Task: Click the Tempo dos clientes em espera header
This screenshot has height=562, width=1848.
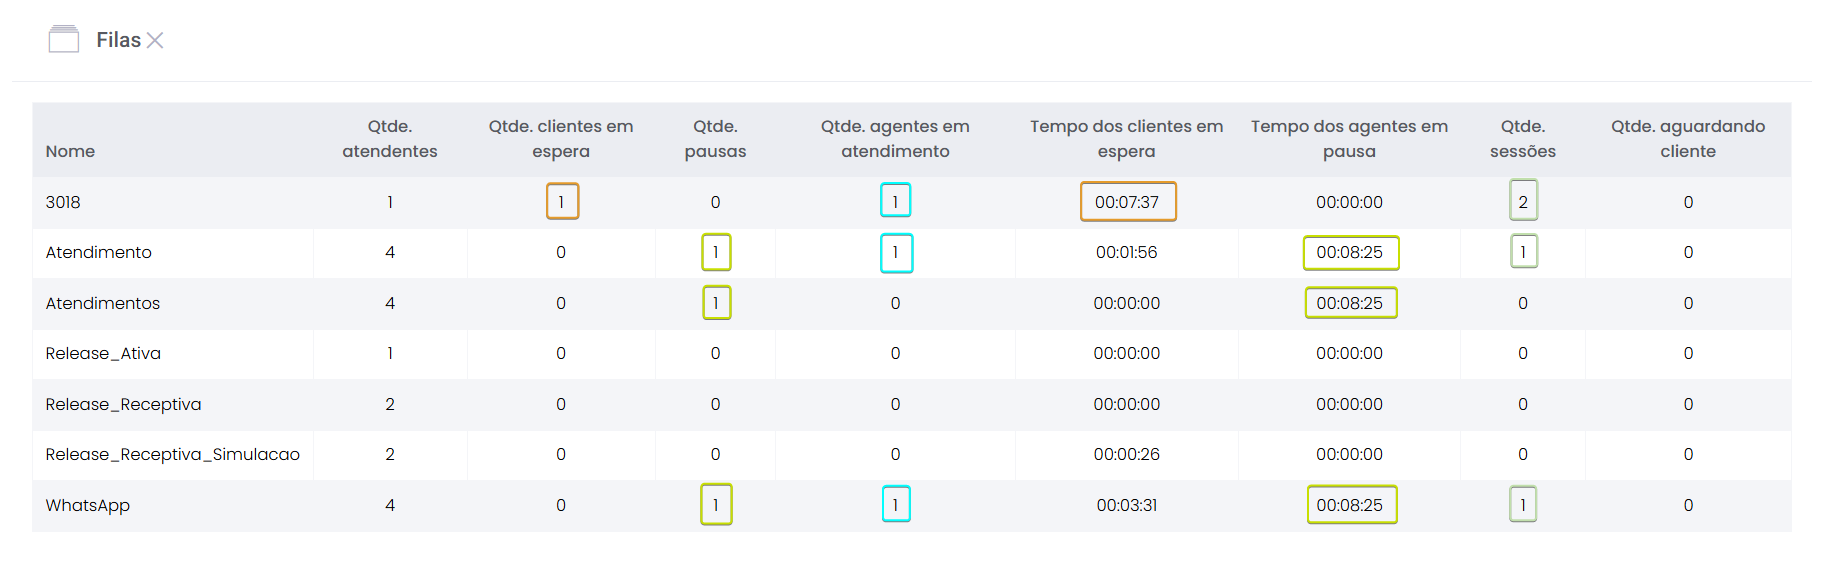Action: pyautogui.click(x=1126, y=139)
